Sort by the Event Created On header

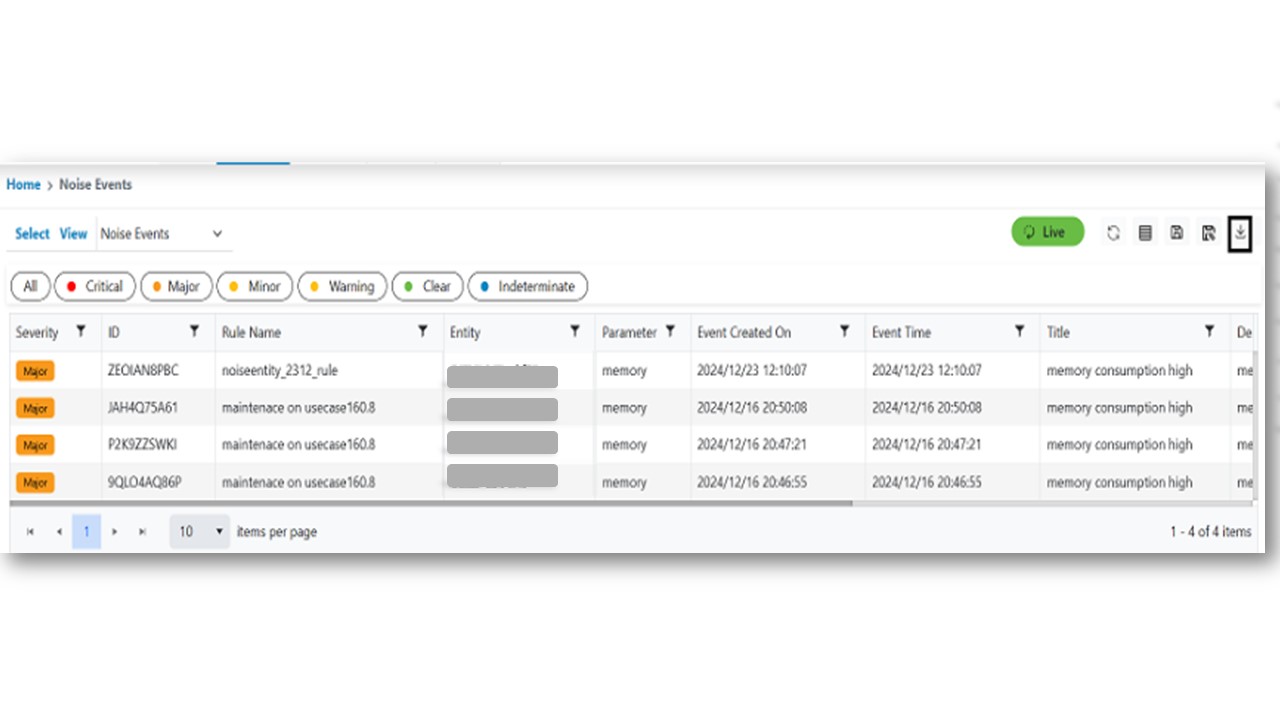744,332
